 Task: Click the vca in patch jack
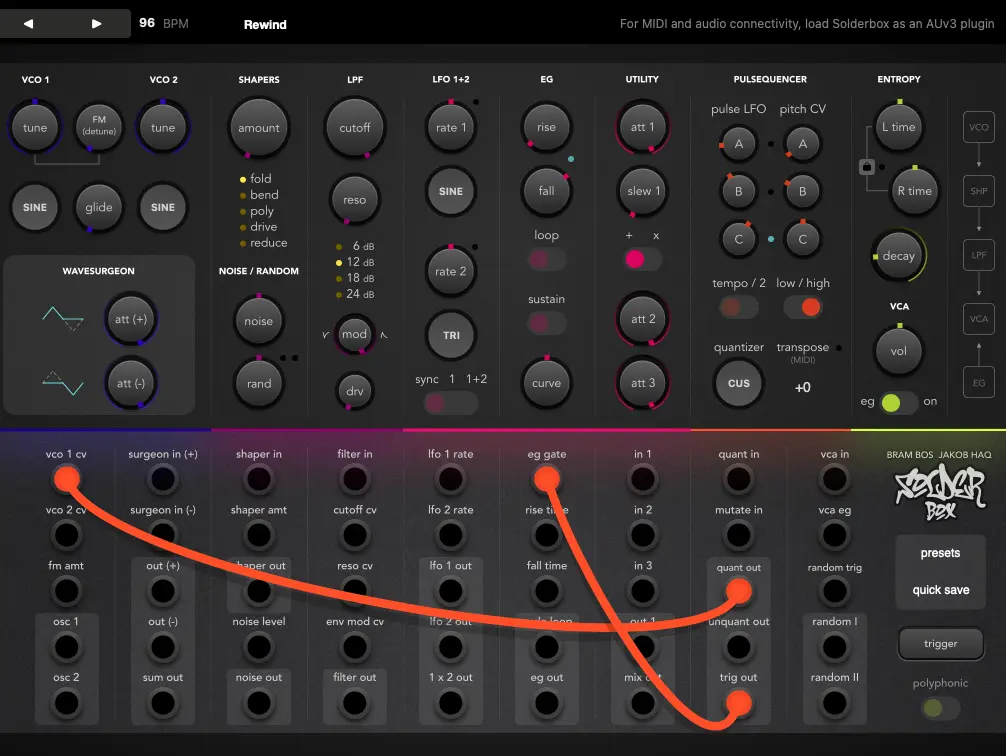click(x=834, y=479)
